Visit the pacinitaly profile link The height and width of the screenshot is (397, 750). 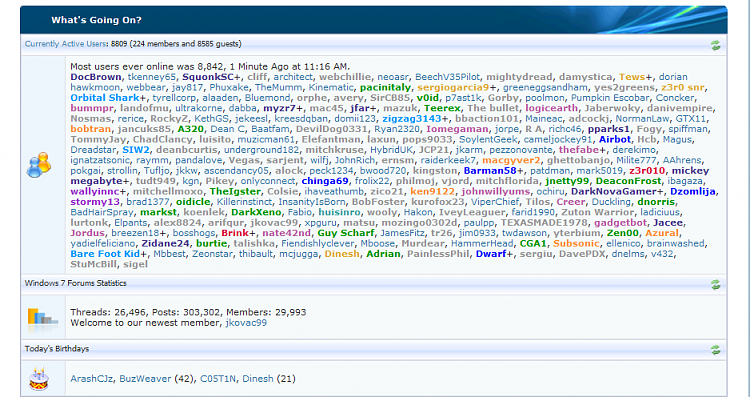click(x=385, y=88)
